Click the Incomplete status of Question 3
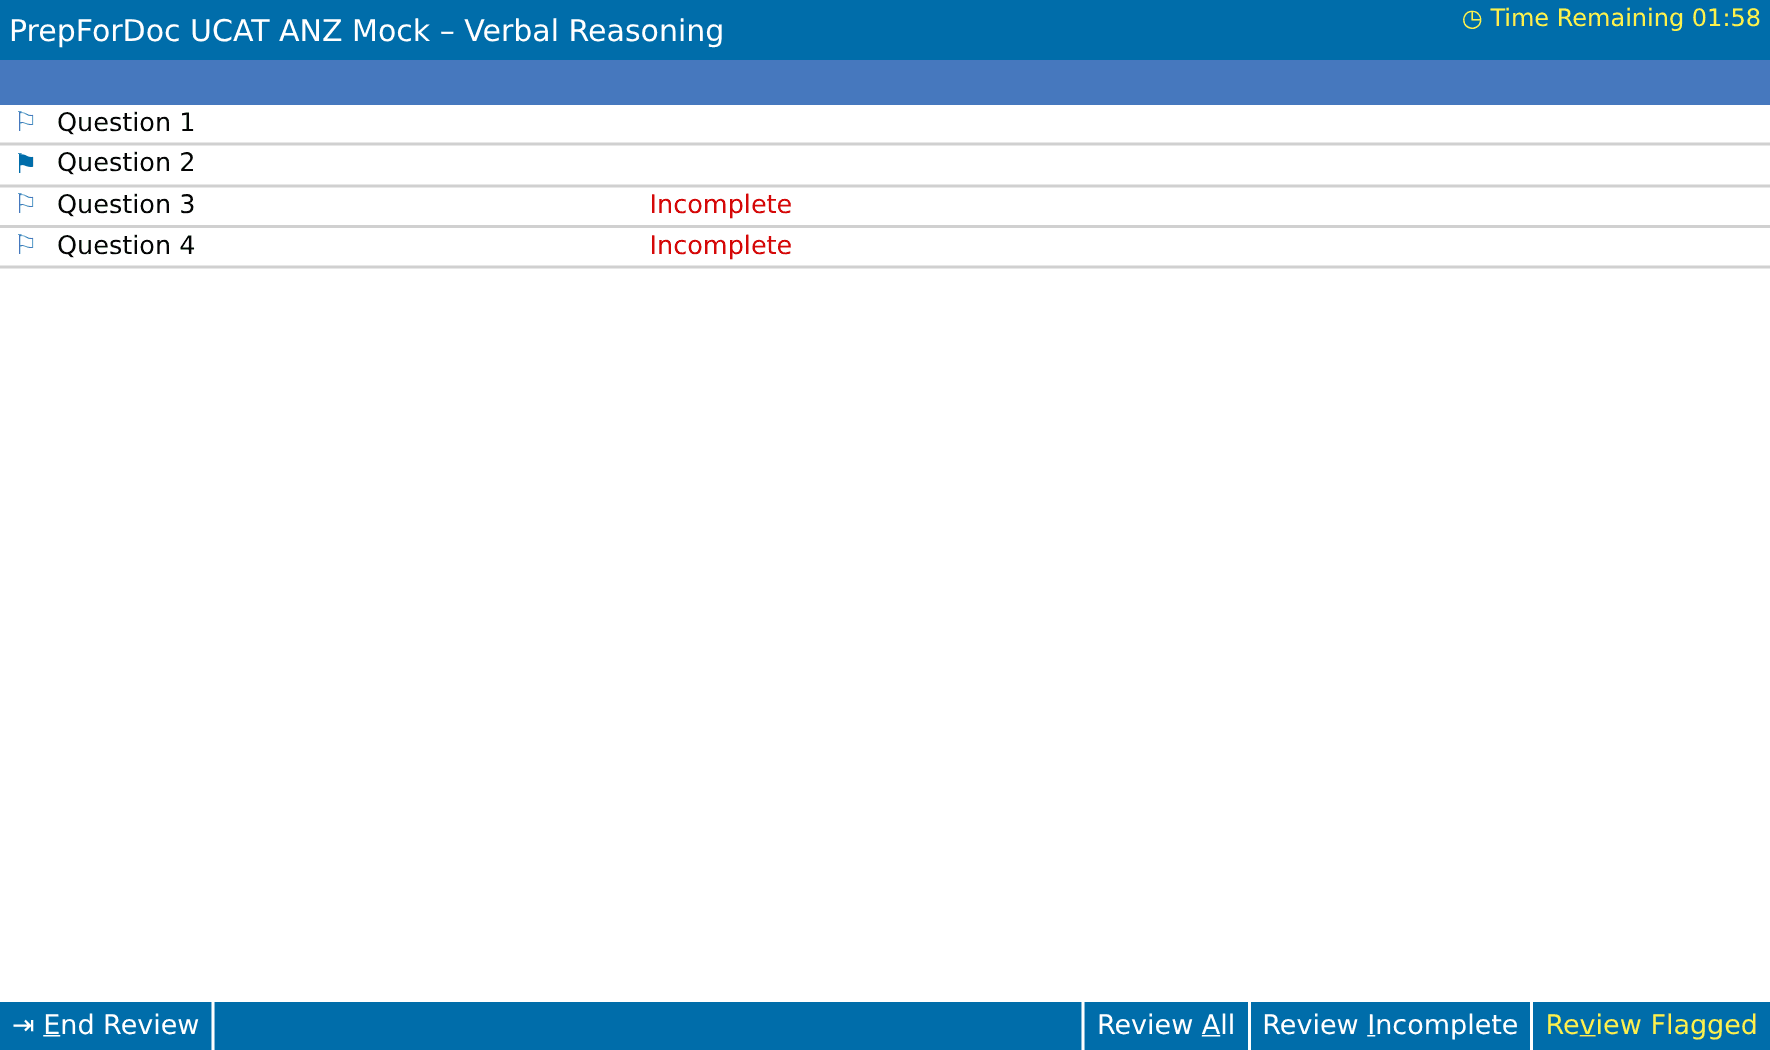The width and height of the screenshot is (1770, 1050). [720, 204]
